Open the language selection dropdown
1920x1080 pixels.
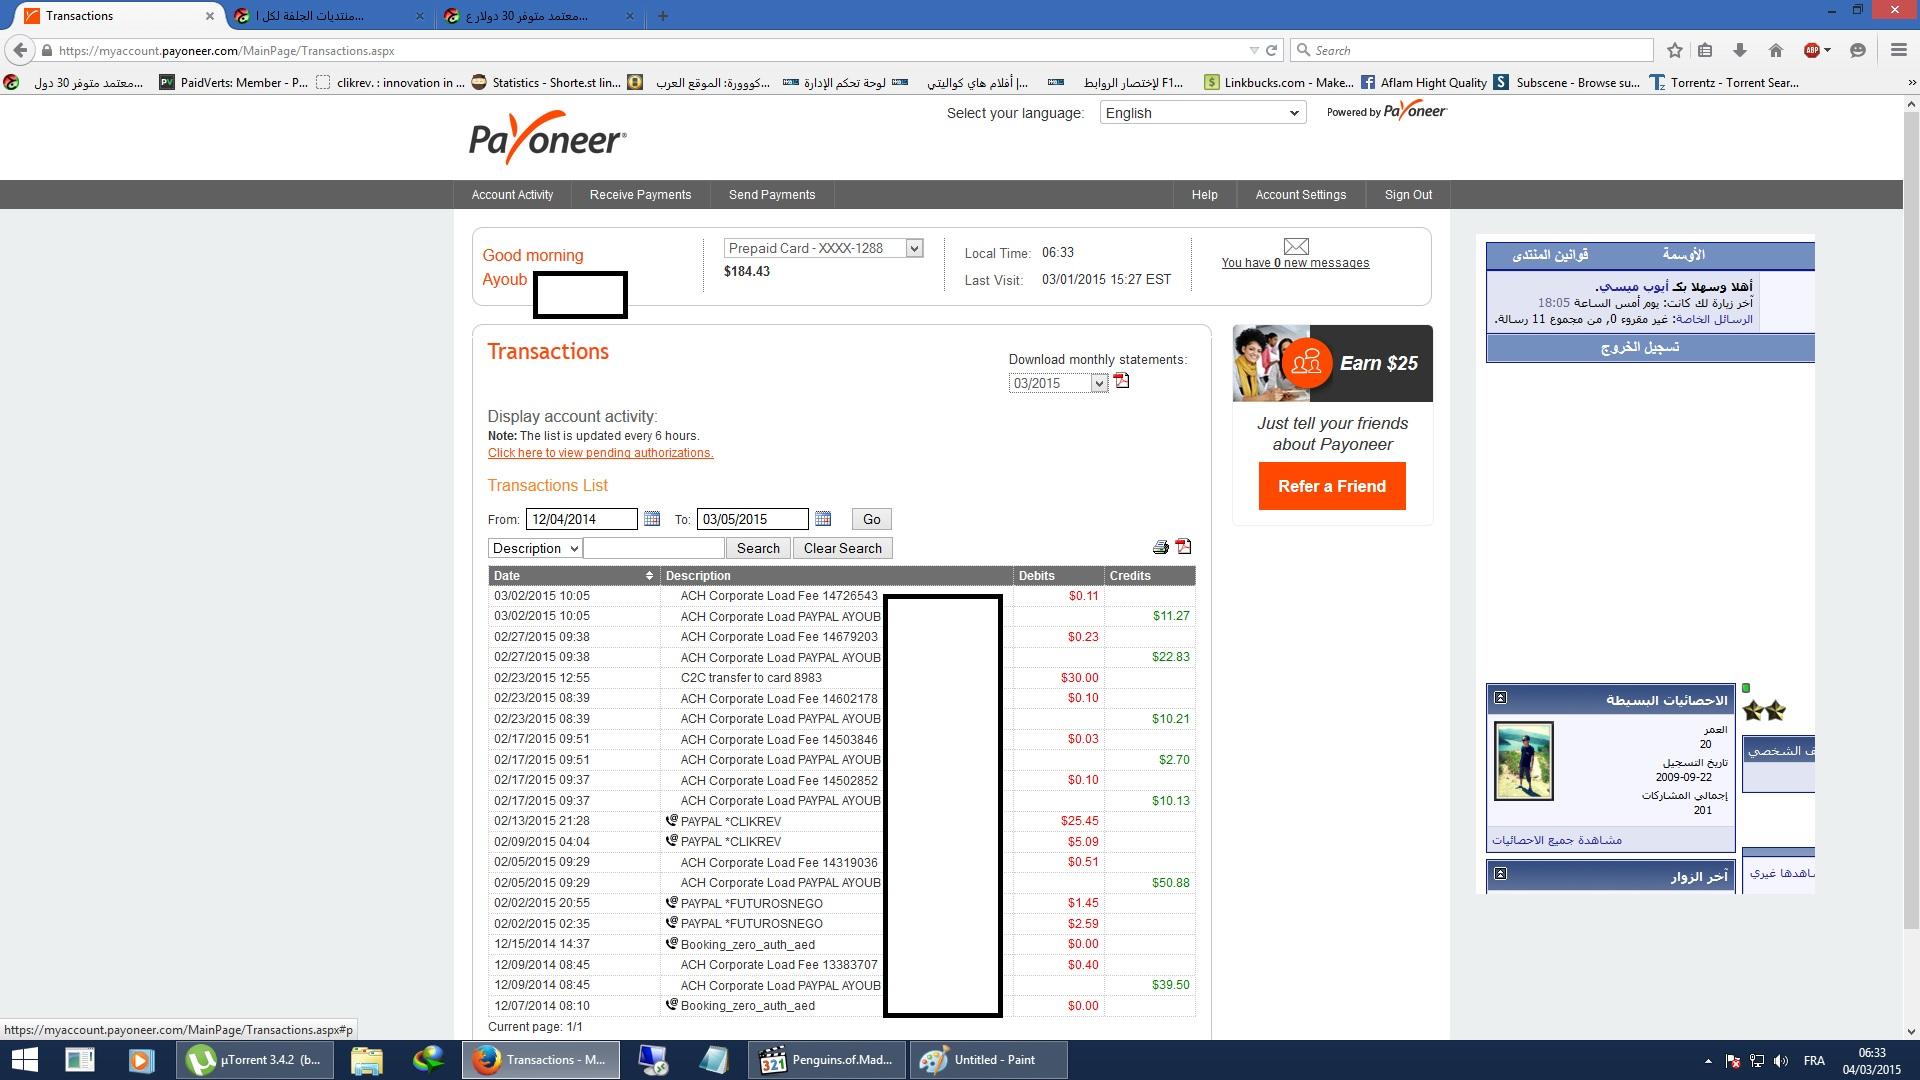[1203, 113]
